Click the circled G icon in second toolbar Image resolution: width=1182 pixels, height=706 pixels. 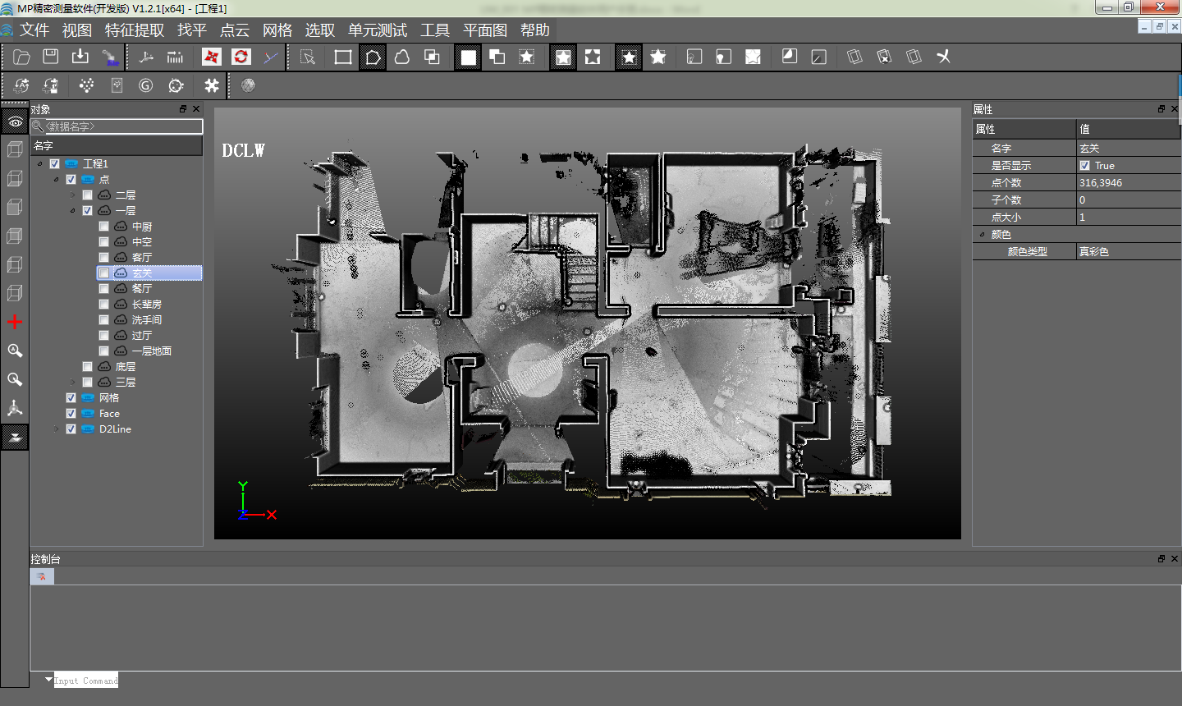coord(146,86)
